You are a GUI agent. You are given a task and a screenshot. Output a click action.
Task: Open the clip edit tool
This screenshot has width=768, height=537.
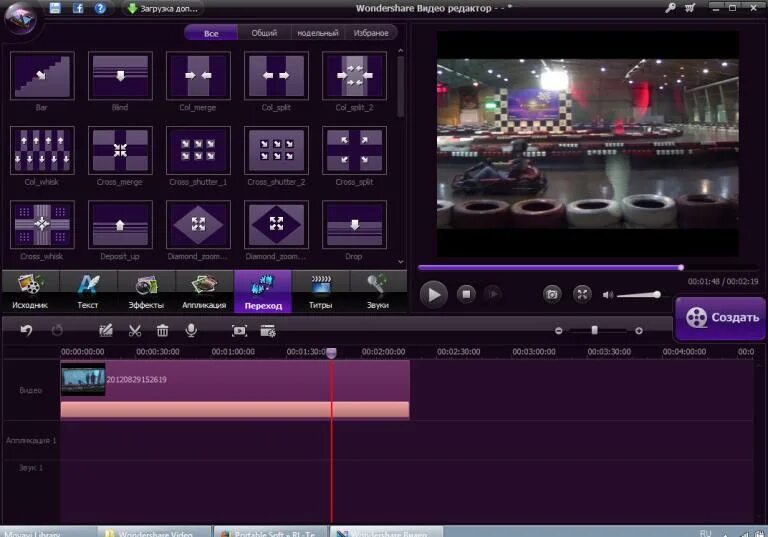click(106, 331)
